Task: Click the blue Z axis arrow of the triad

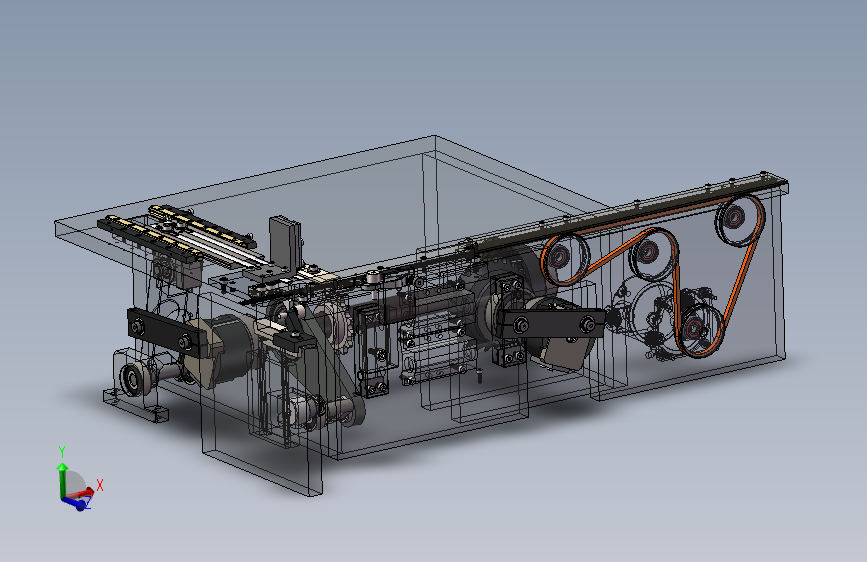Action: (x=76, y=503)
